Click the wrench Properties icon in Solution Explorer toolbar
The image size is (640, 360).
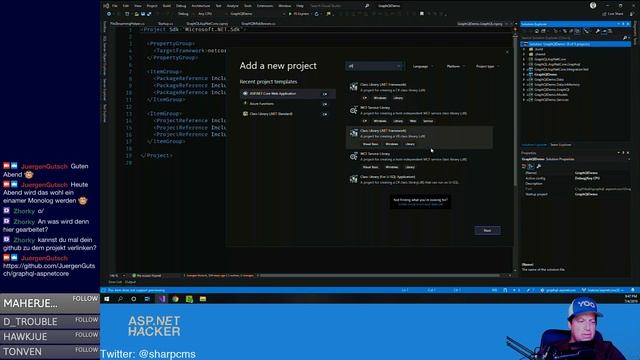click(598, 31)
